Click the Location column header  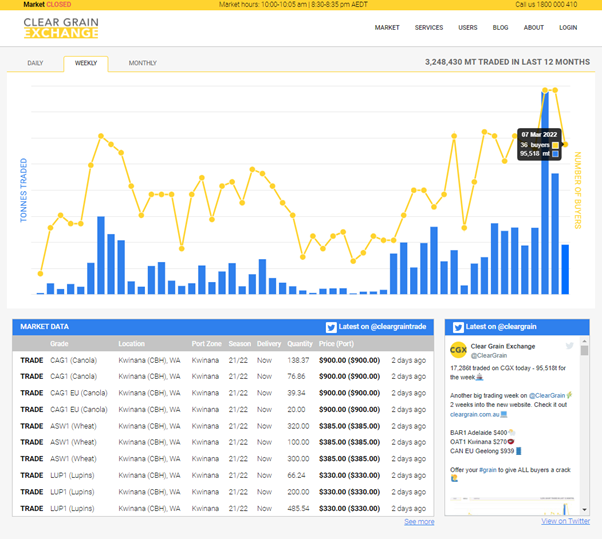[x=132, y=344]
